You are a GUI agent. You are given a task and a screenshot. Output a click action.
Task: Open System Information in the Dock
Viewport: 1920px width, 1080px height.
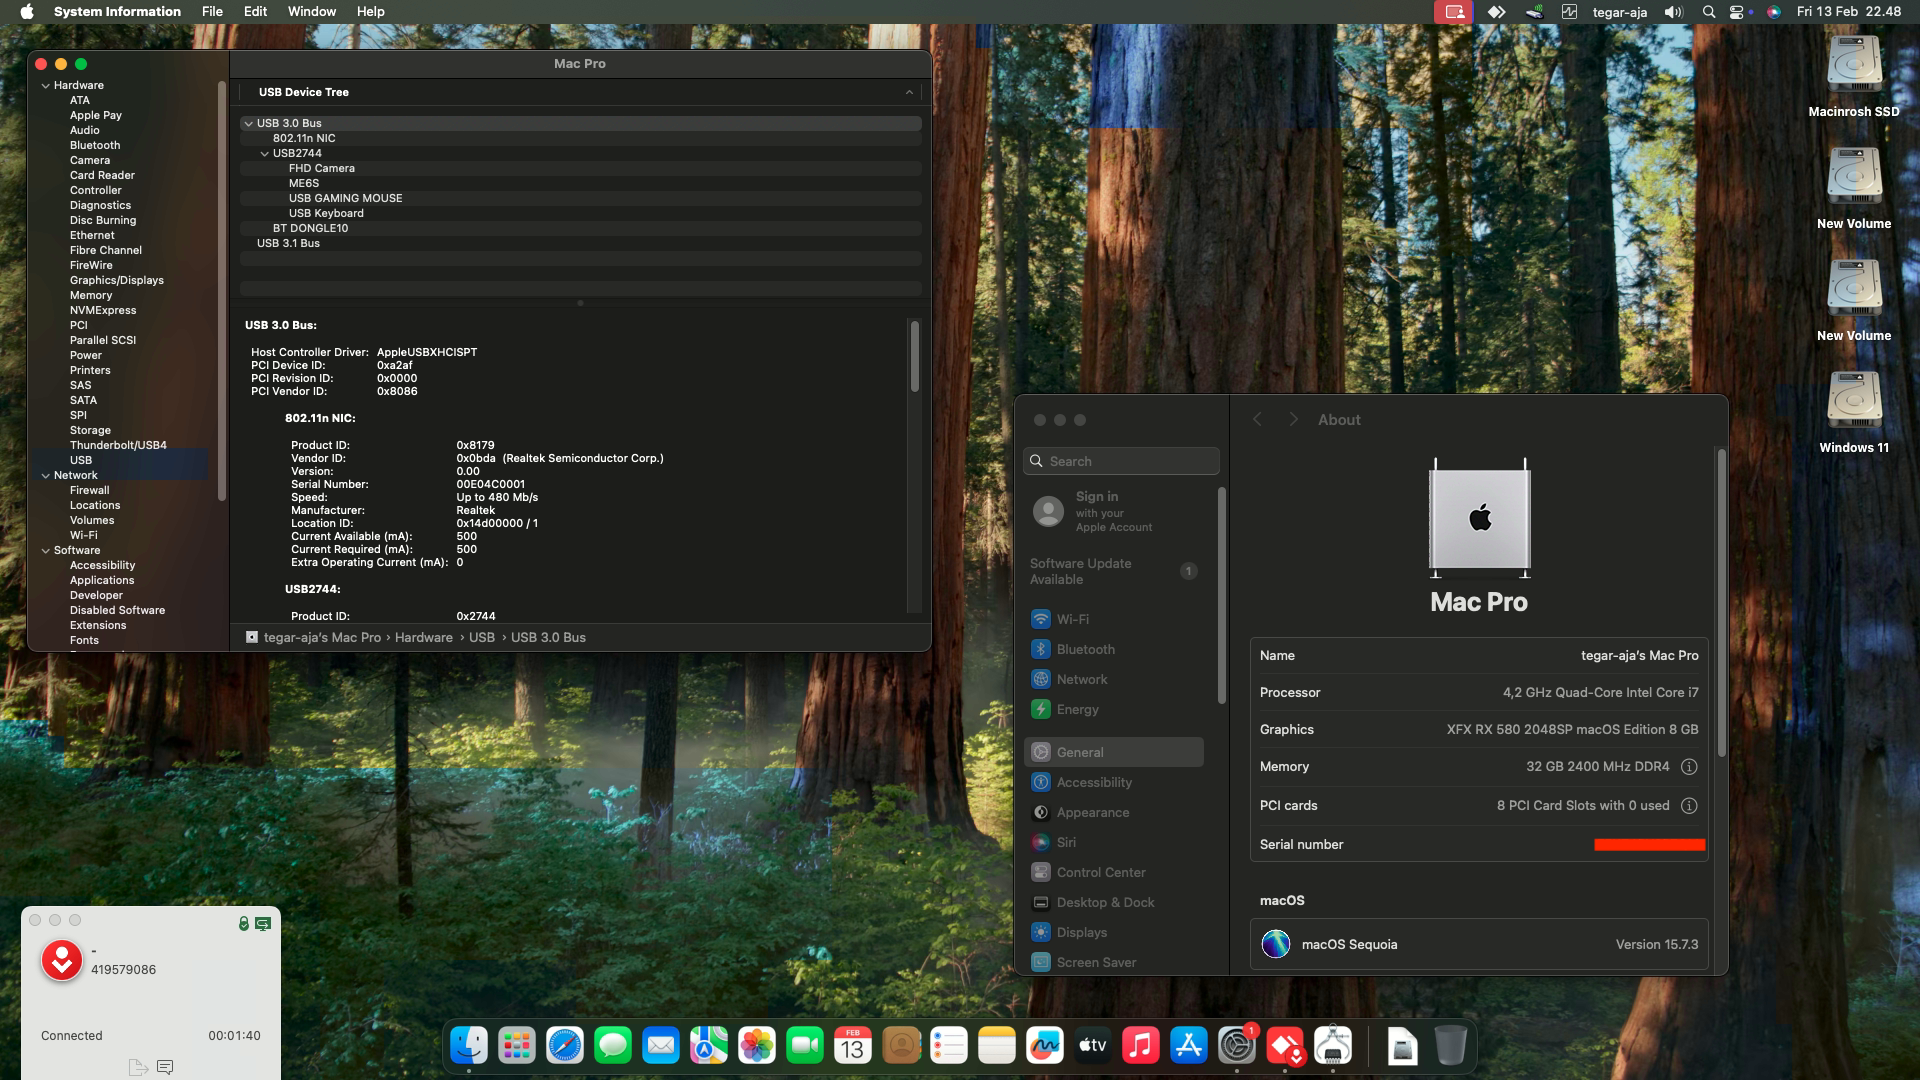(x=1333, y=1046)
